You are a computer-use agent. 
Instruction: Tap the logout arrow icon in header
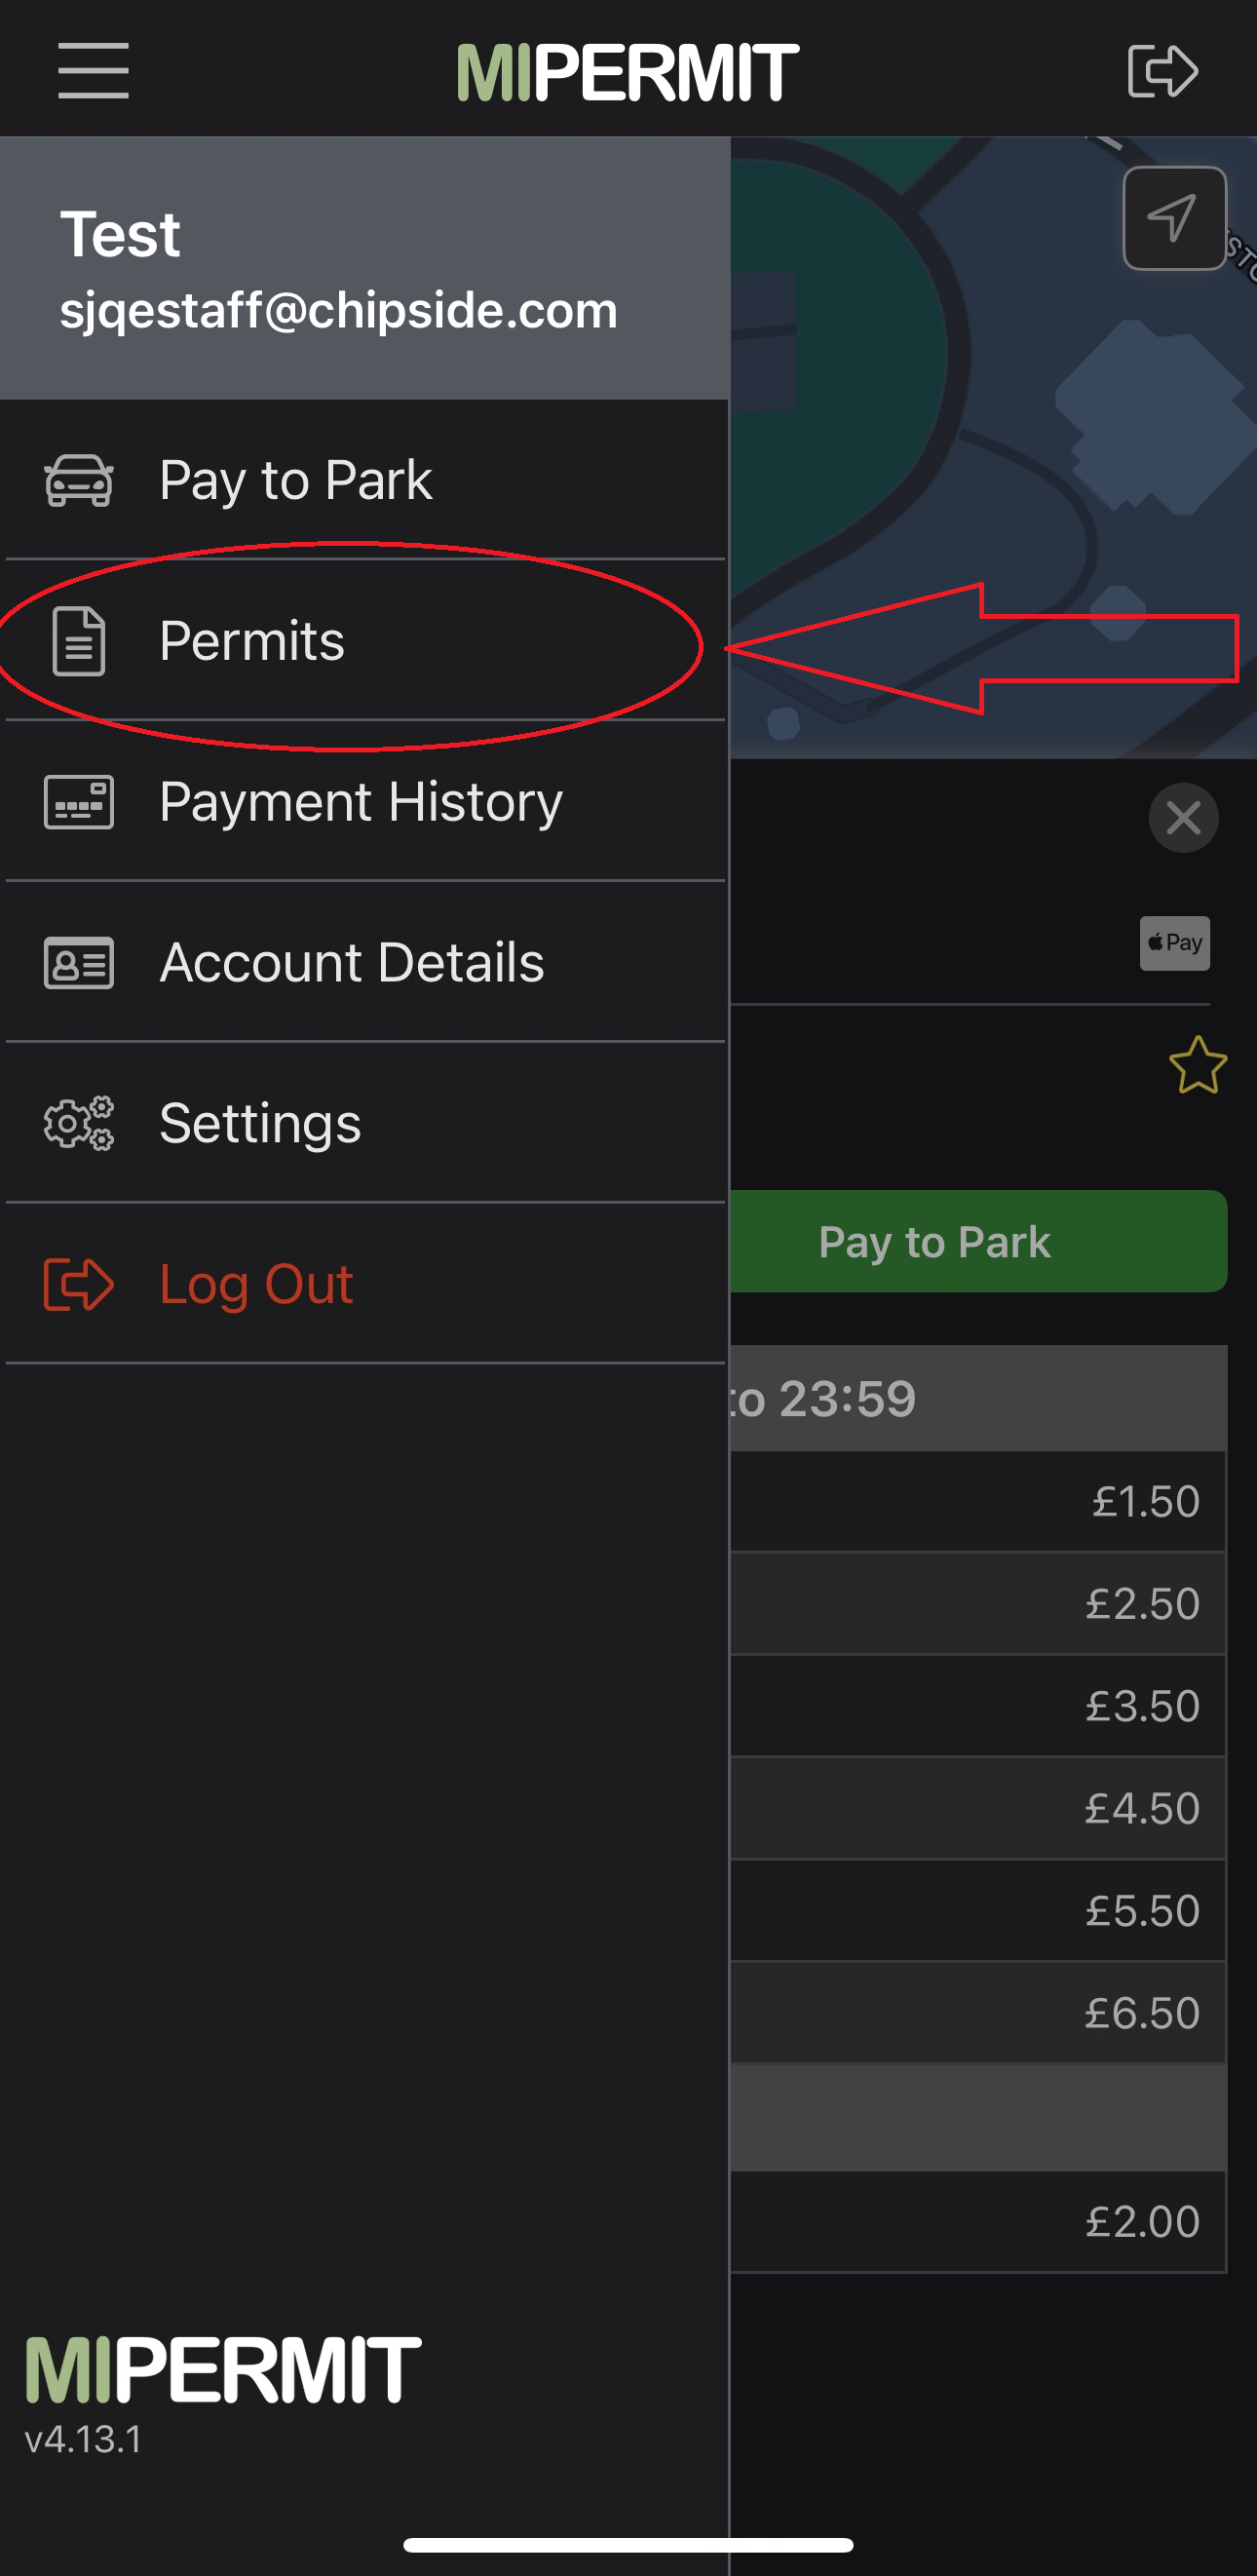(1162, 70)
